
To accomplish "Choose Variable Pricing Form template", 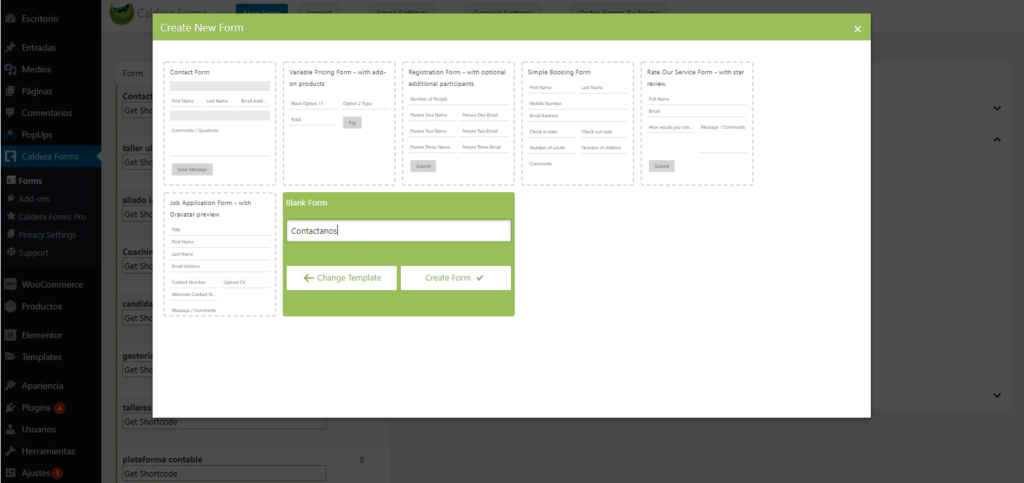I will (x=339, y=123).
